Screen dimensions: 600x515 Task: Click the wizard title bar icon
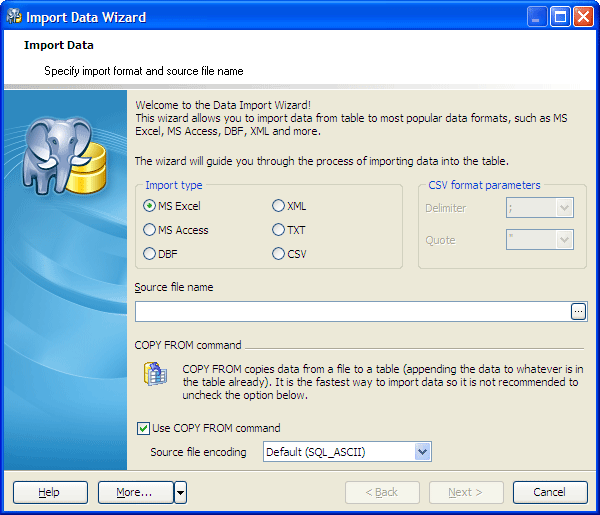[x=14, y=16]
